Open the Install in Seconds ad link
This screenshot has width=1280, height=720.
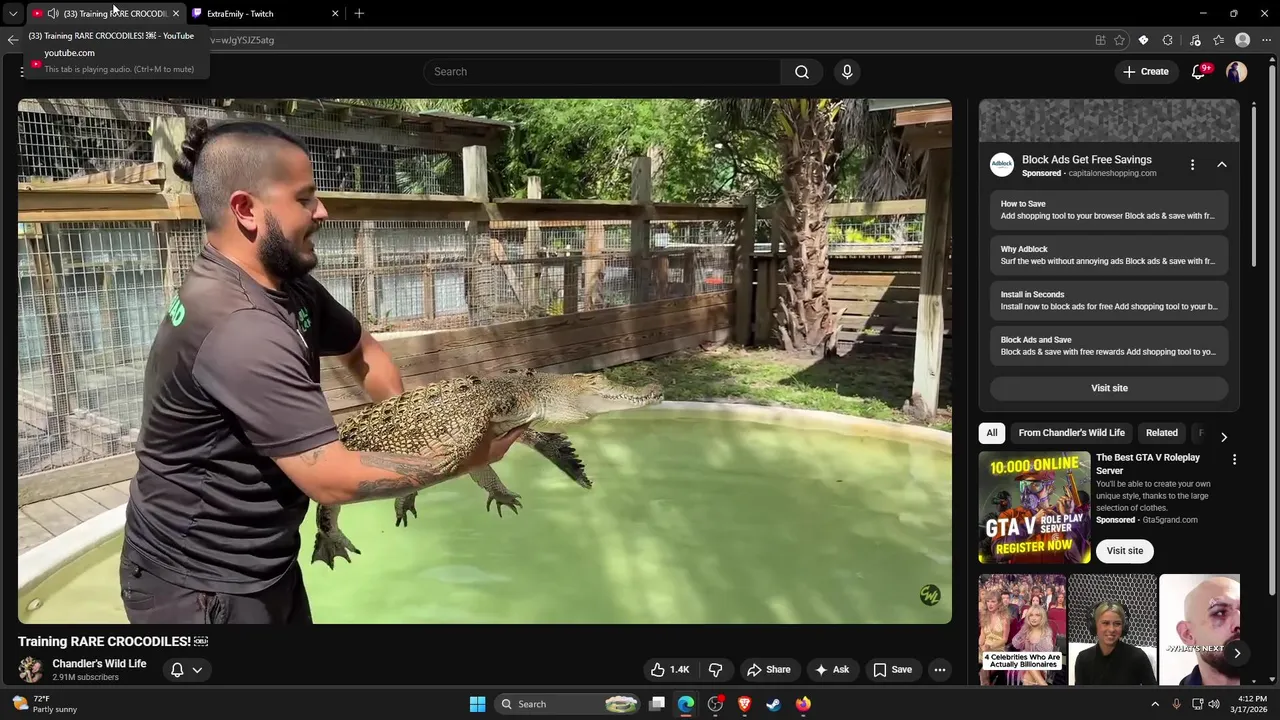[x=1109, y=300]
